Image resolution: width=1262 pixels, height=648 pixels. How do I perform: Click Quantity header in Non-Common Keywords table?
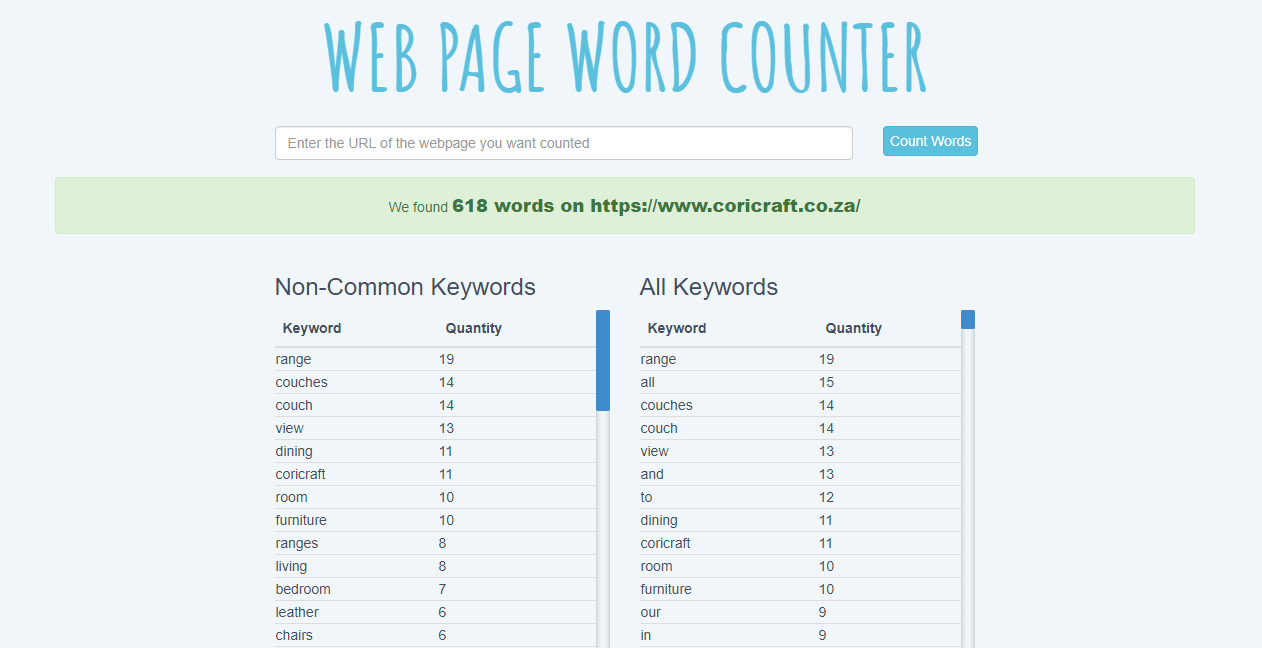point(473,328)
